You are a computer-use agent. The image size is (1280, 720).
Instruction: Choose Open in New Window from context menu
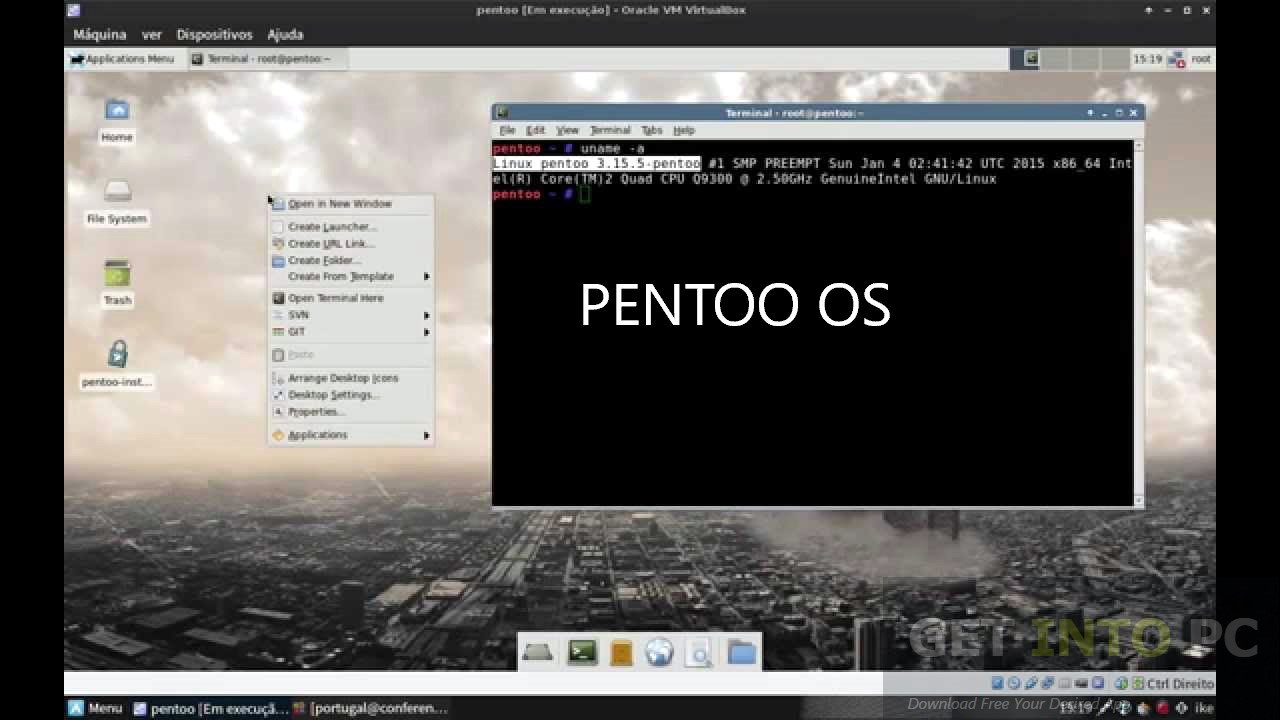point(351,204)
